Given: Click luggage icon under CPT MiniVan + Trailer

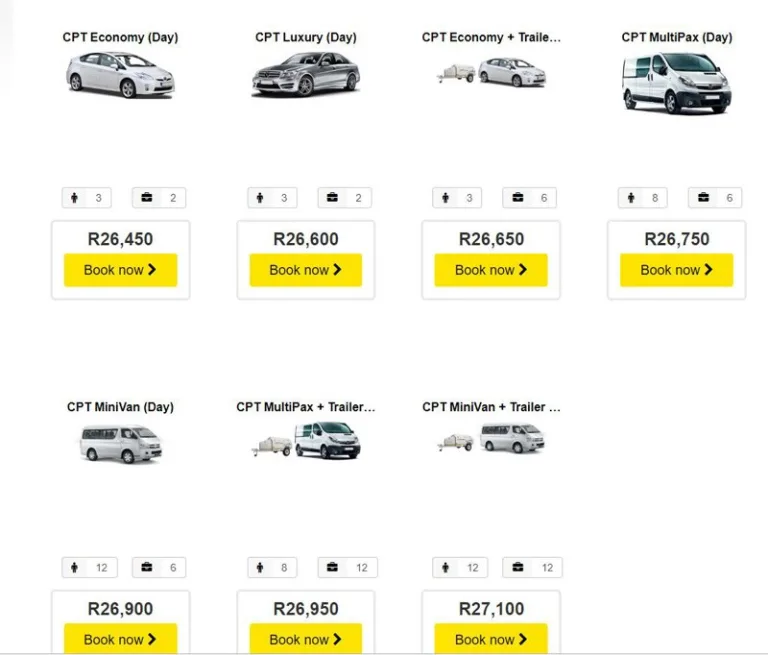Looking at the screenshot, I should coord(518,568).
